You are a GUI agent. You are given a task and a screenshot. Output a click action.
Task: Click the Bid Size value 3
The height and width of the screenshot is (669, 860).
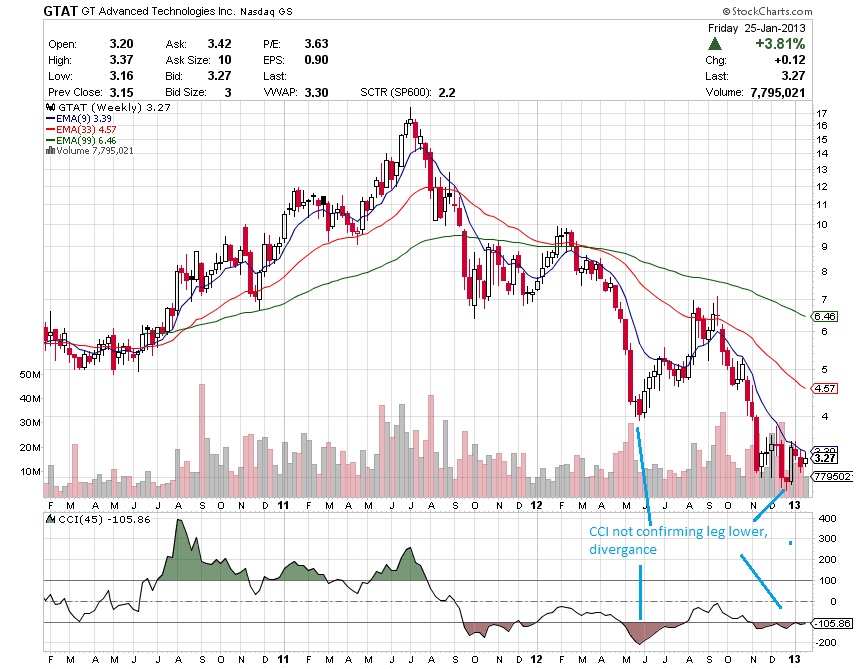(x=228, y=92)
